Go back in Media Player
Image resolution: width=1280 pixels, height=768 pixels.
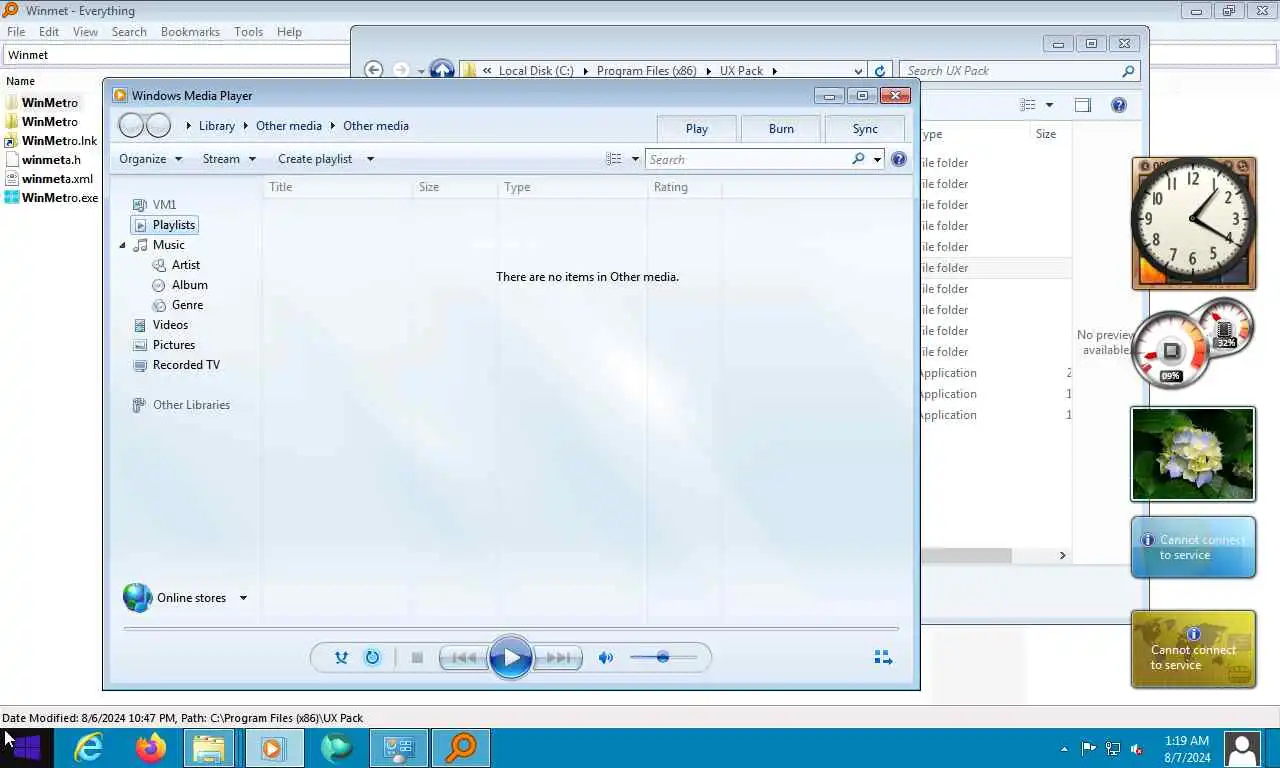[131, 125]
